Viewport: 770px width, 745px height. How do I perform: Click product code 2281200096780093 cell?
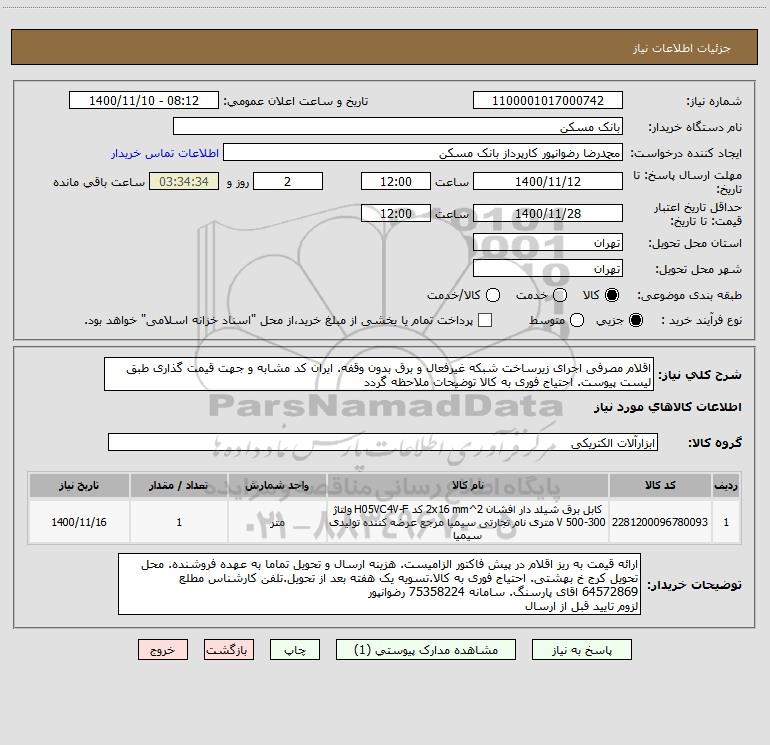pos(660,522)
